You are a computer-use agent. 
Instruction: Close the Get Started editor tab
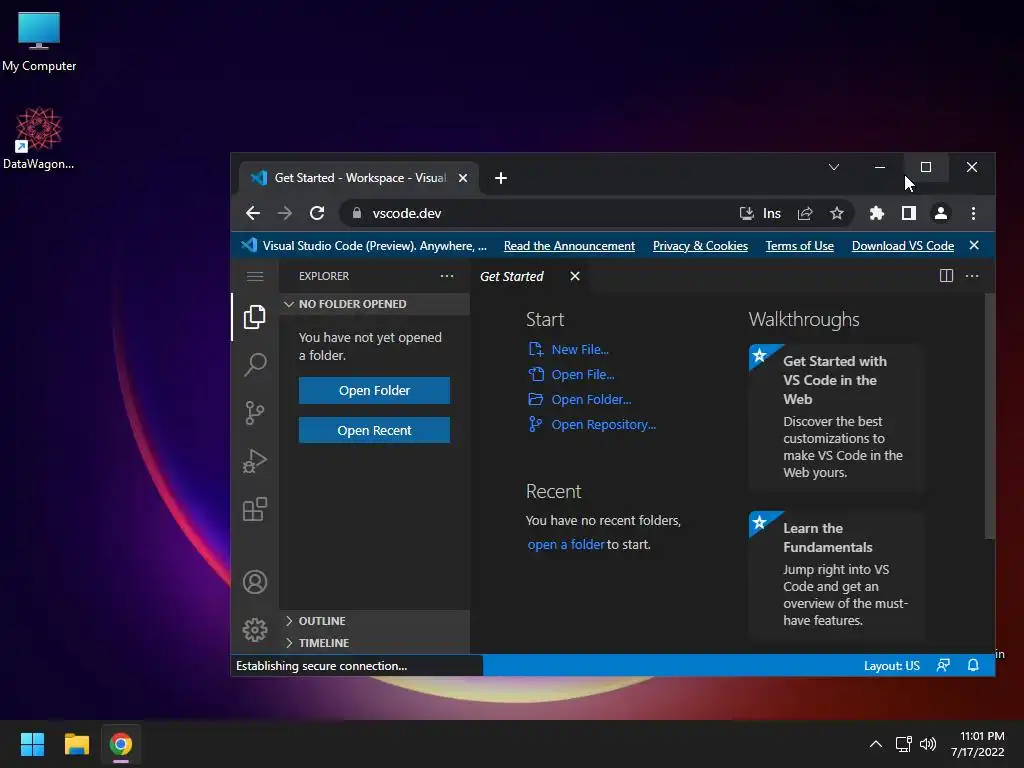(575, 276)
